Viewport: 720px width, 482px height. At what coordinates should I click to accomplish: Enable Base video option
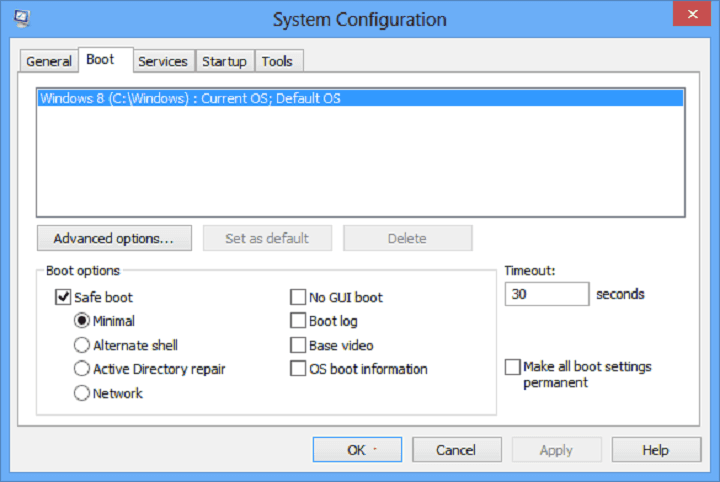pyautogui.click(x=298, y=345)
